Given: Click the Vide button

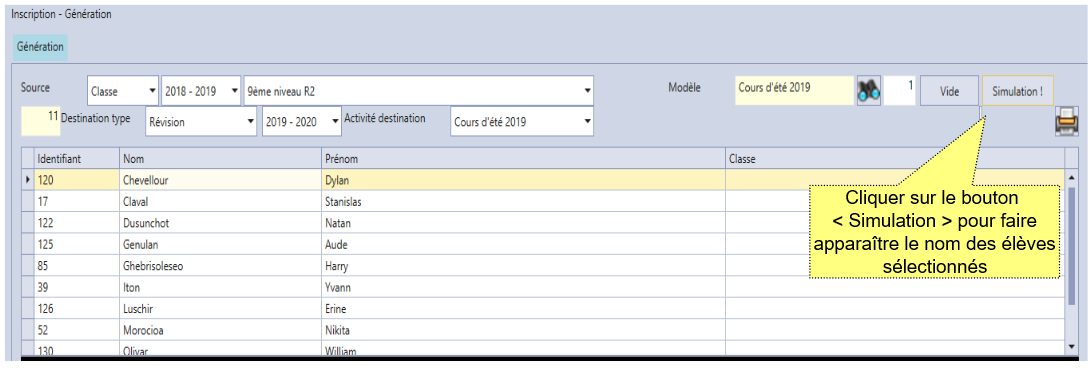Looking at the screenshot, I should coord(950,91).
